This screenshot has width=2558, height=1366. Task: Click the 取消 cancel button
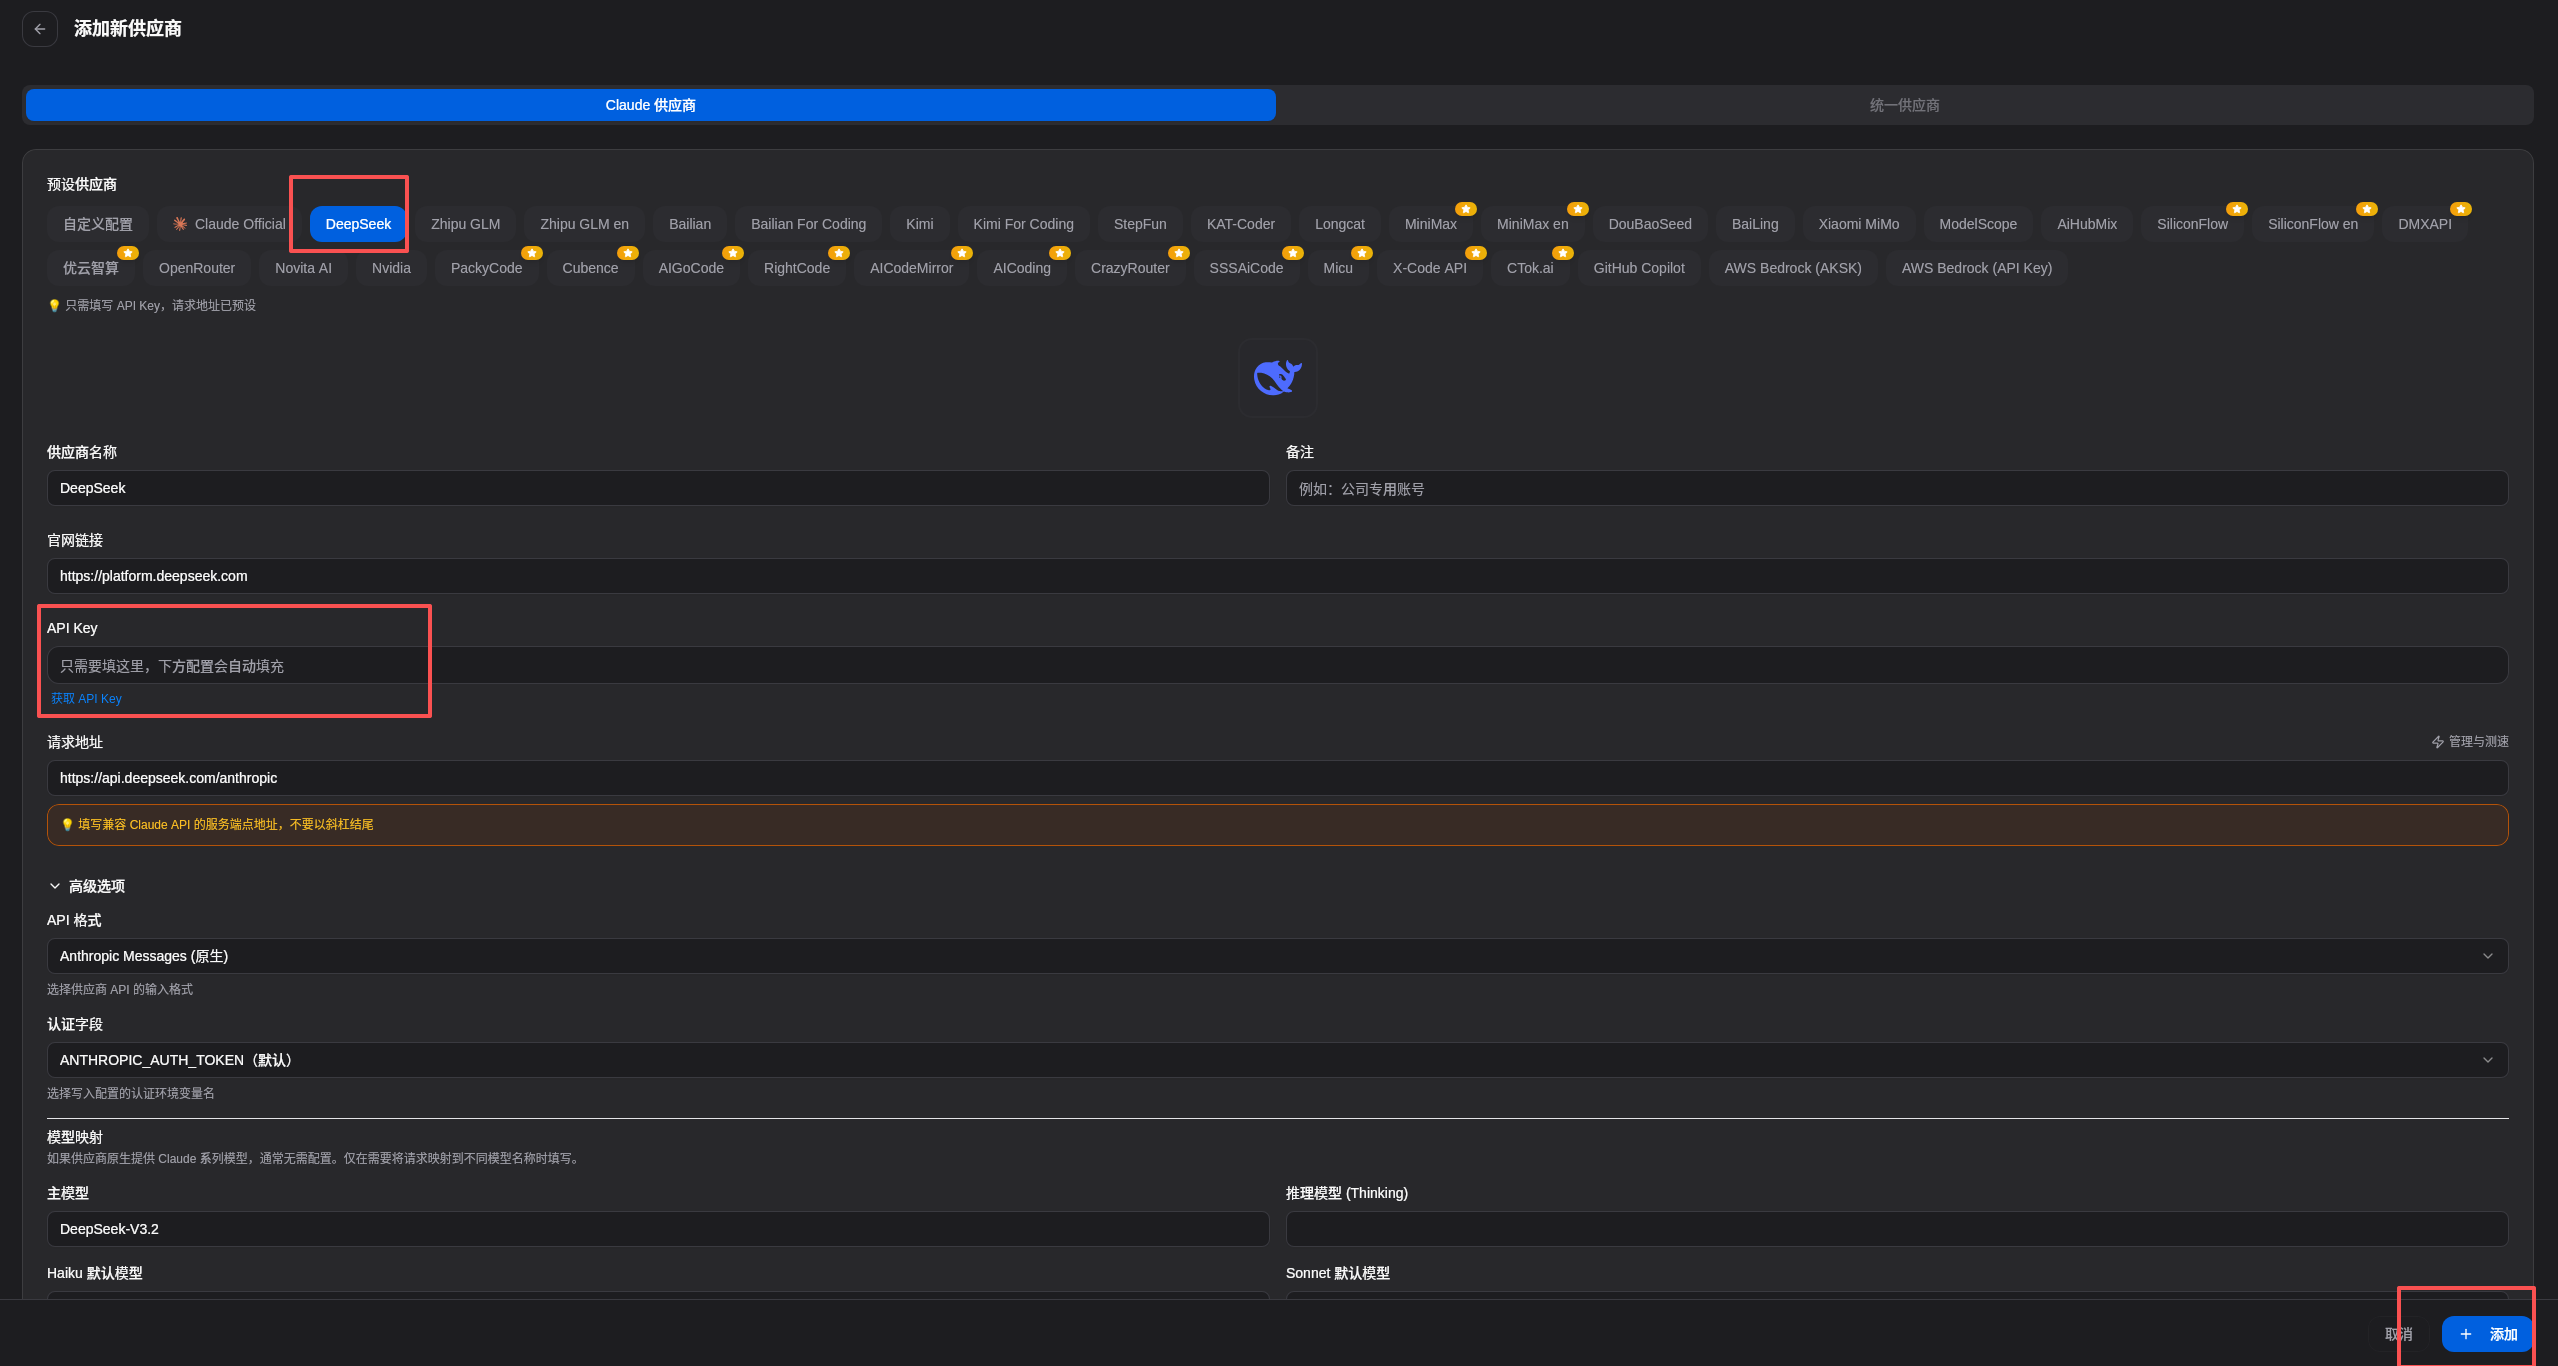click(x=2398, y=1334)
